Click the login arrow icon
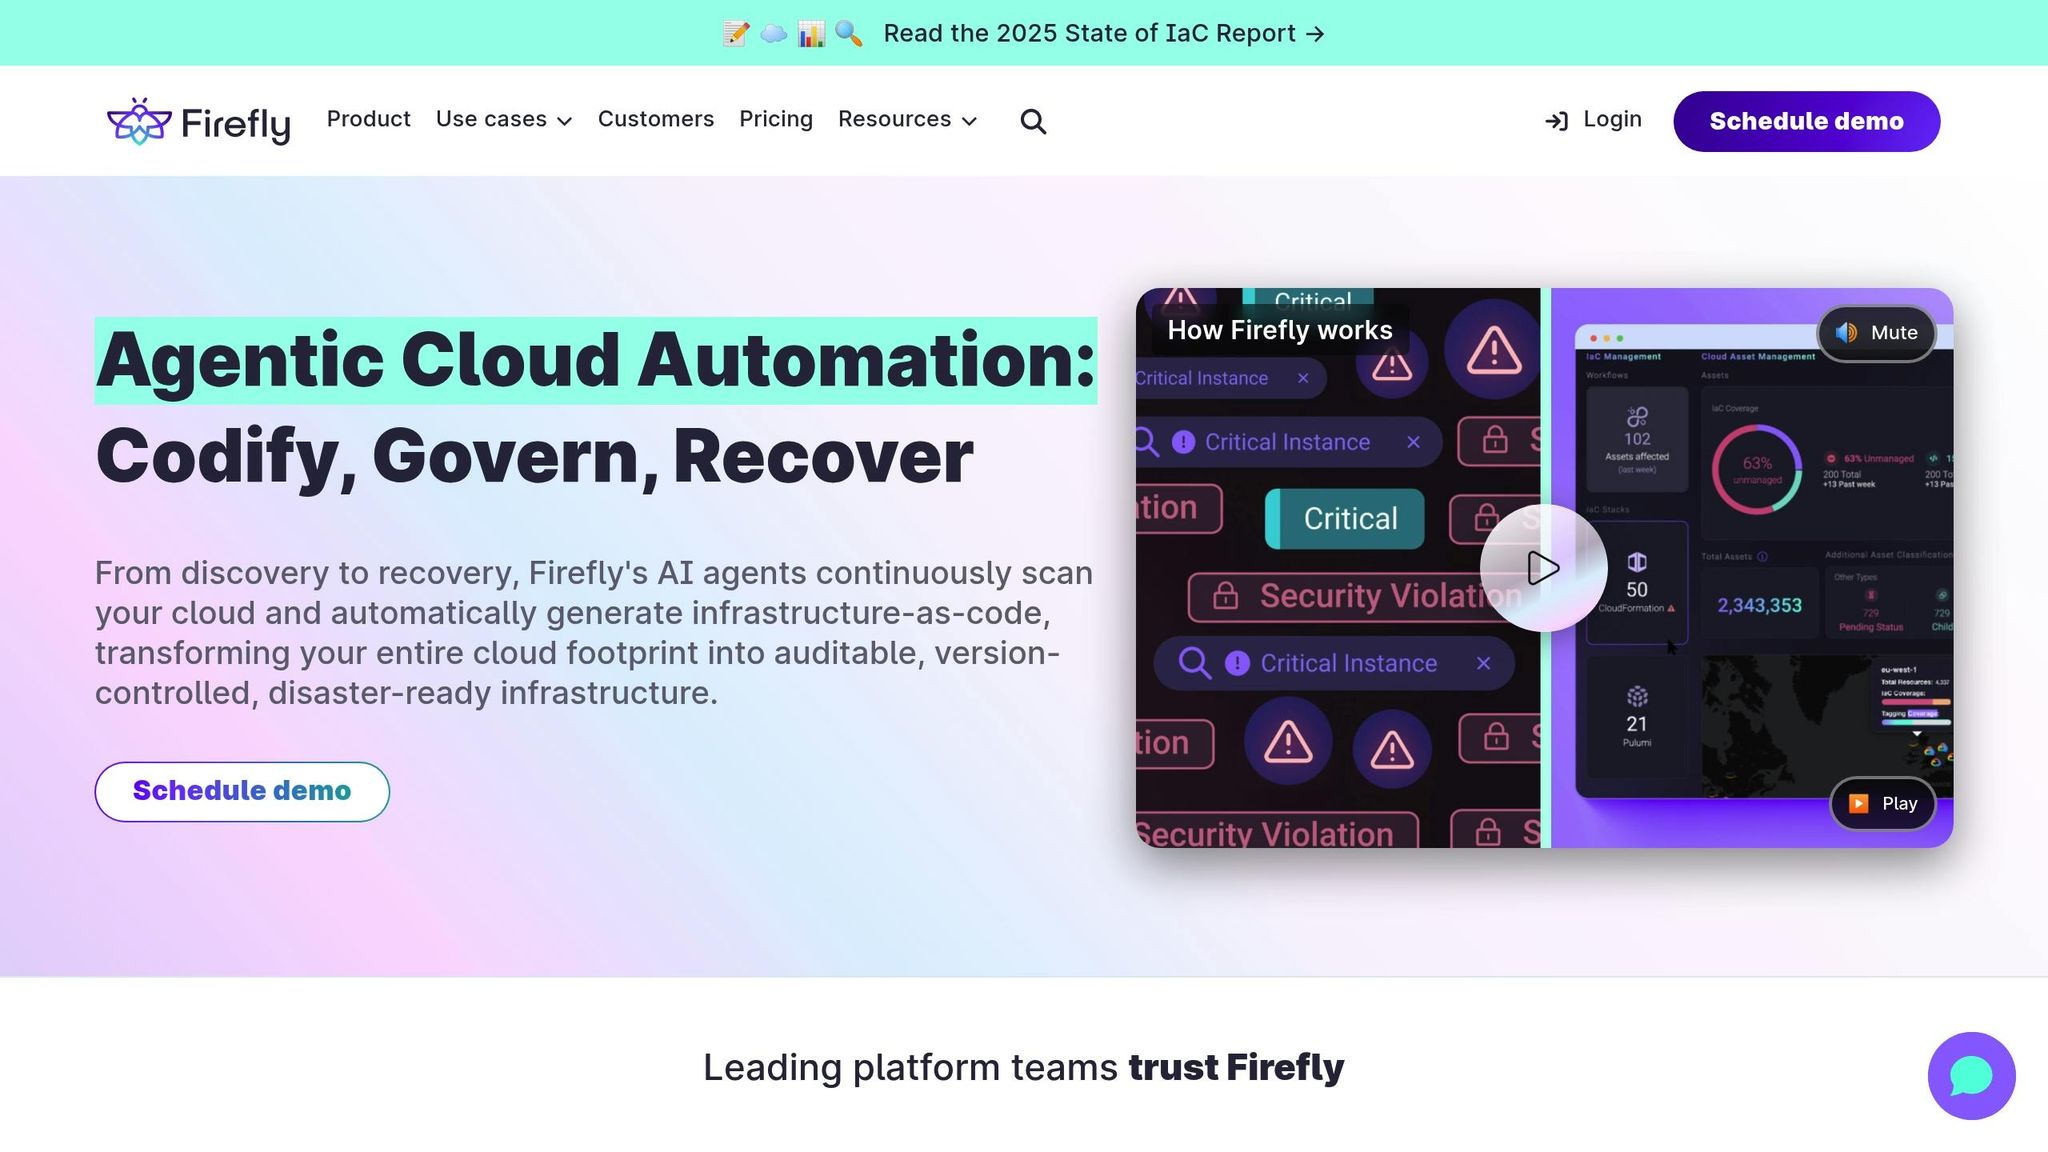Image resolution: width=2048 pixels, height=1152 pixels. coord(1556,120)
